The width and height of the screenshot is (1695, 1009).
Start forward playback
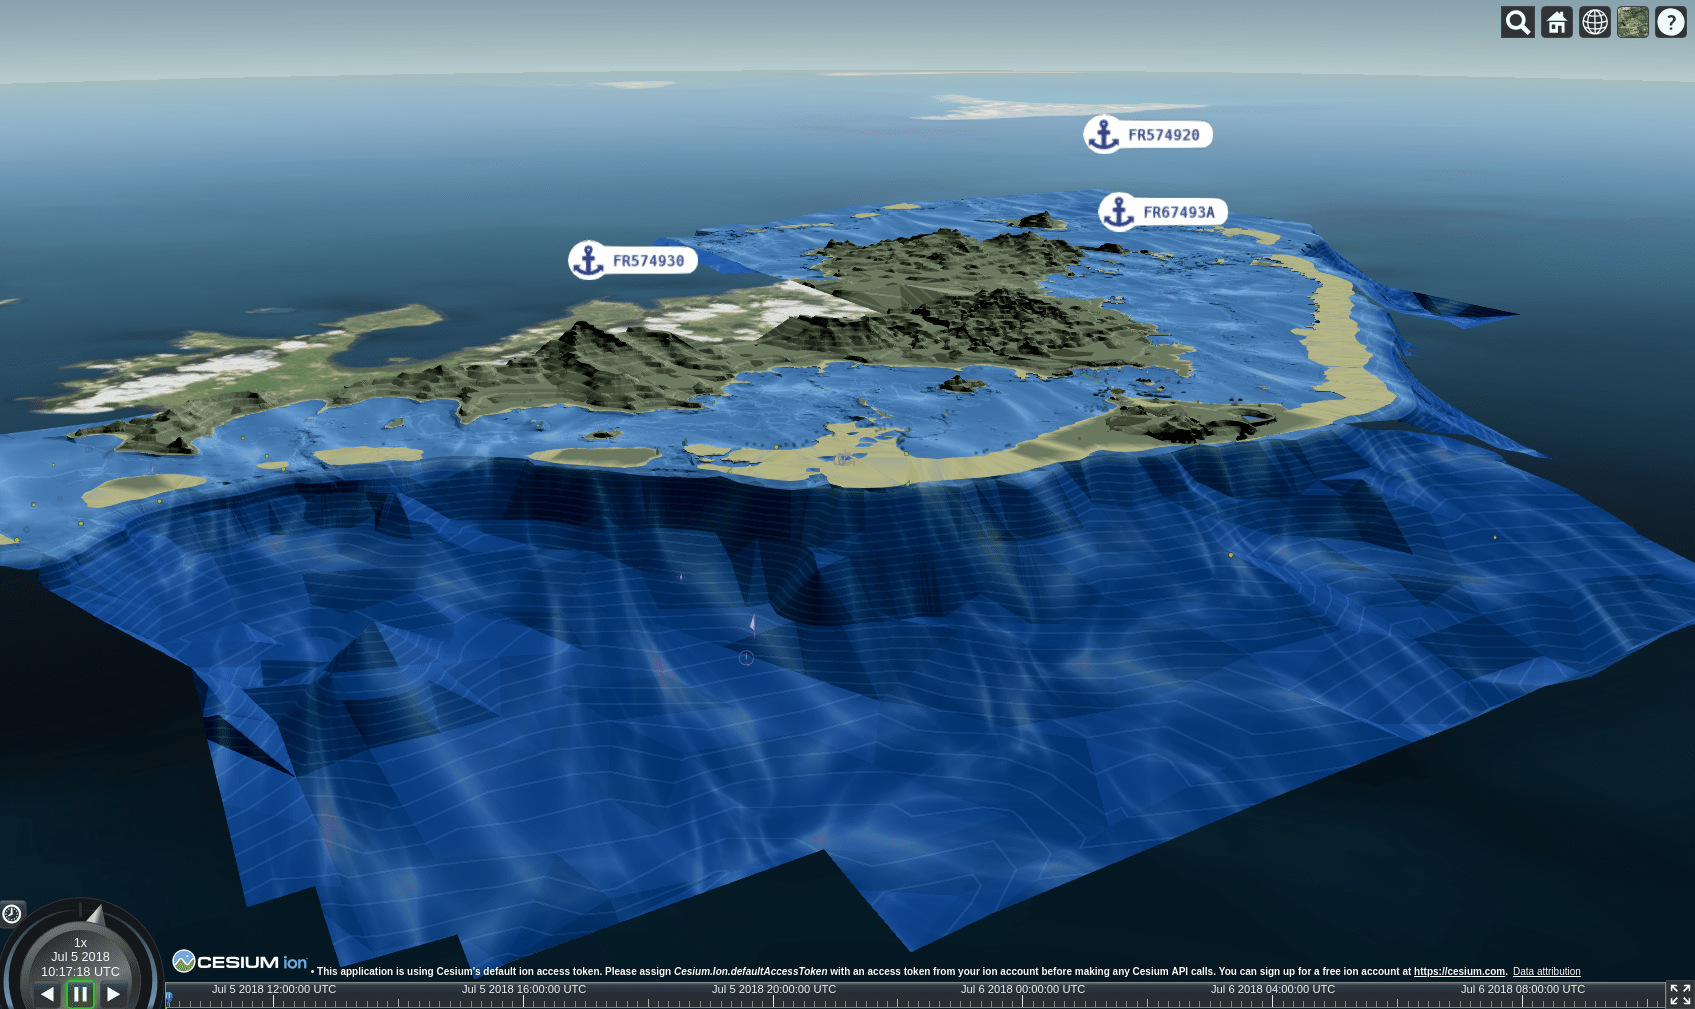point(113,994)
